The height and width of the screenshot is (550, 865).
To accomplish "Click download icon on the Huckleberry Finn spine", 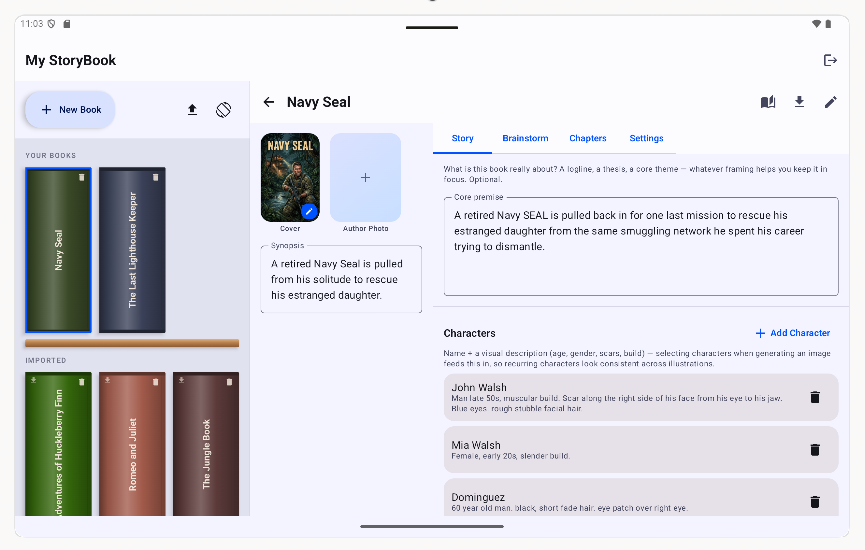I will point(34,380).
